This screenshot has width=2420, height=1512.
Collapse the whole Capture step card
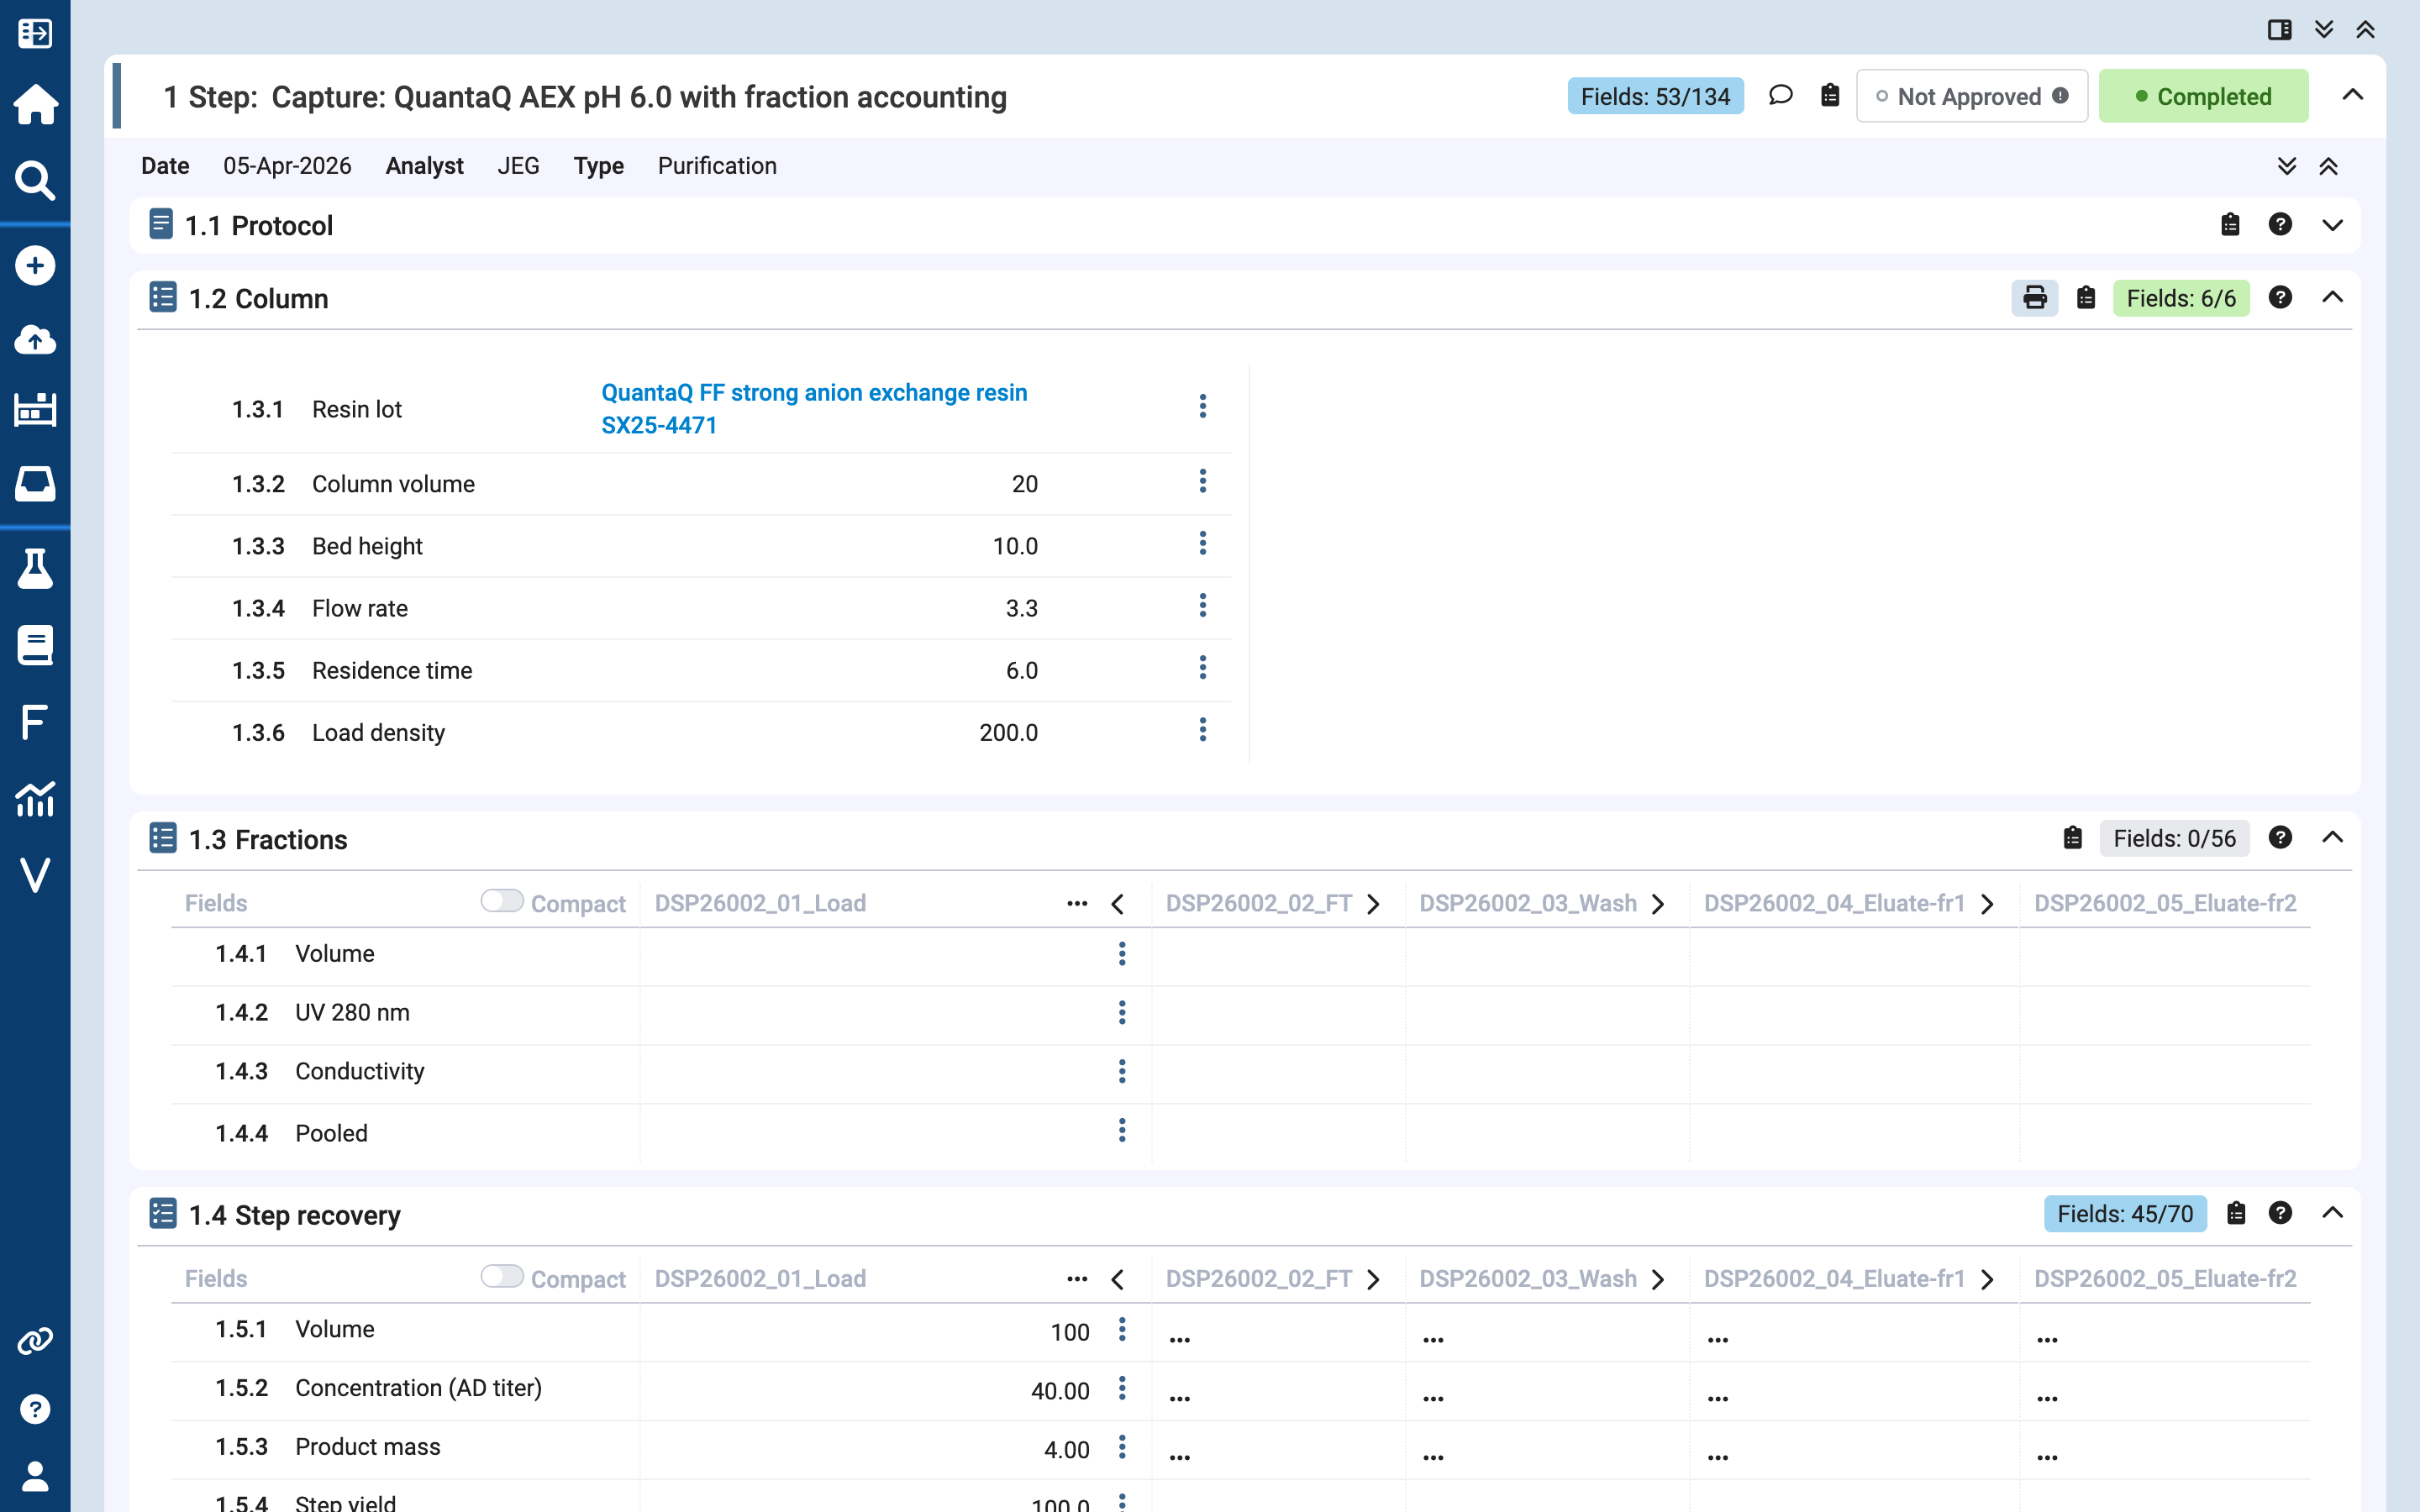point(2353,96)
